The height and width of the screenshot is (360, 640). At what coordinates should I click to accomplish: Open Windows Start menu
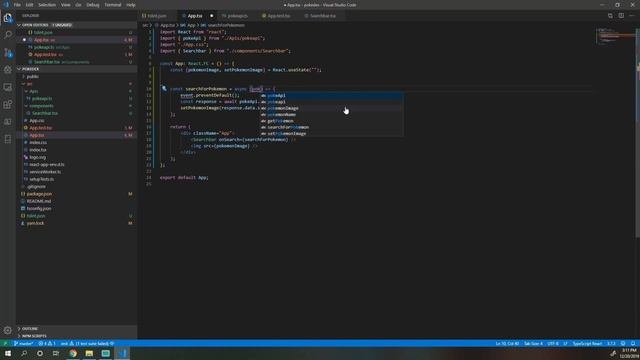tap(8, 353)
